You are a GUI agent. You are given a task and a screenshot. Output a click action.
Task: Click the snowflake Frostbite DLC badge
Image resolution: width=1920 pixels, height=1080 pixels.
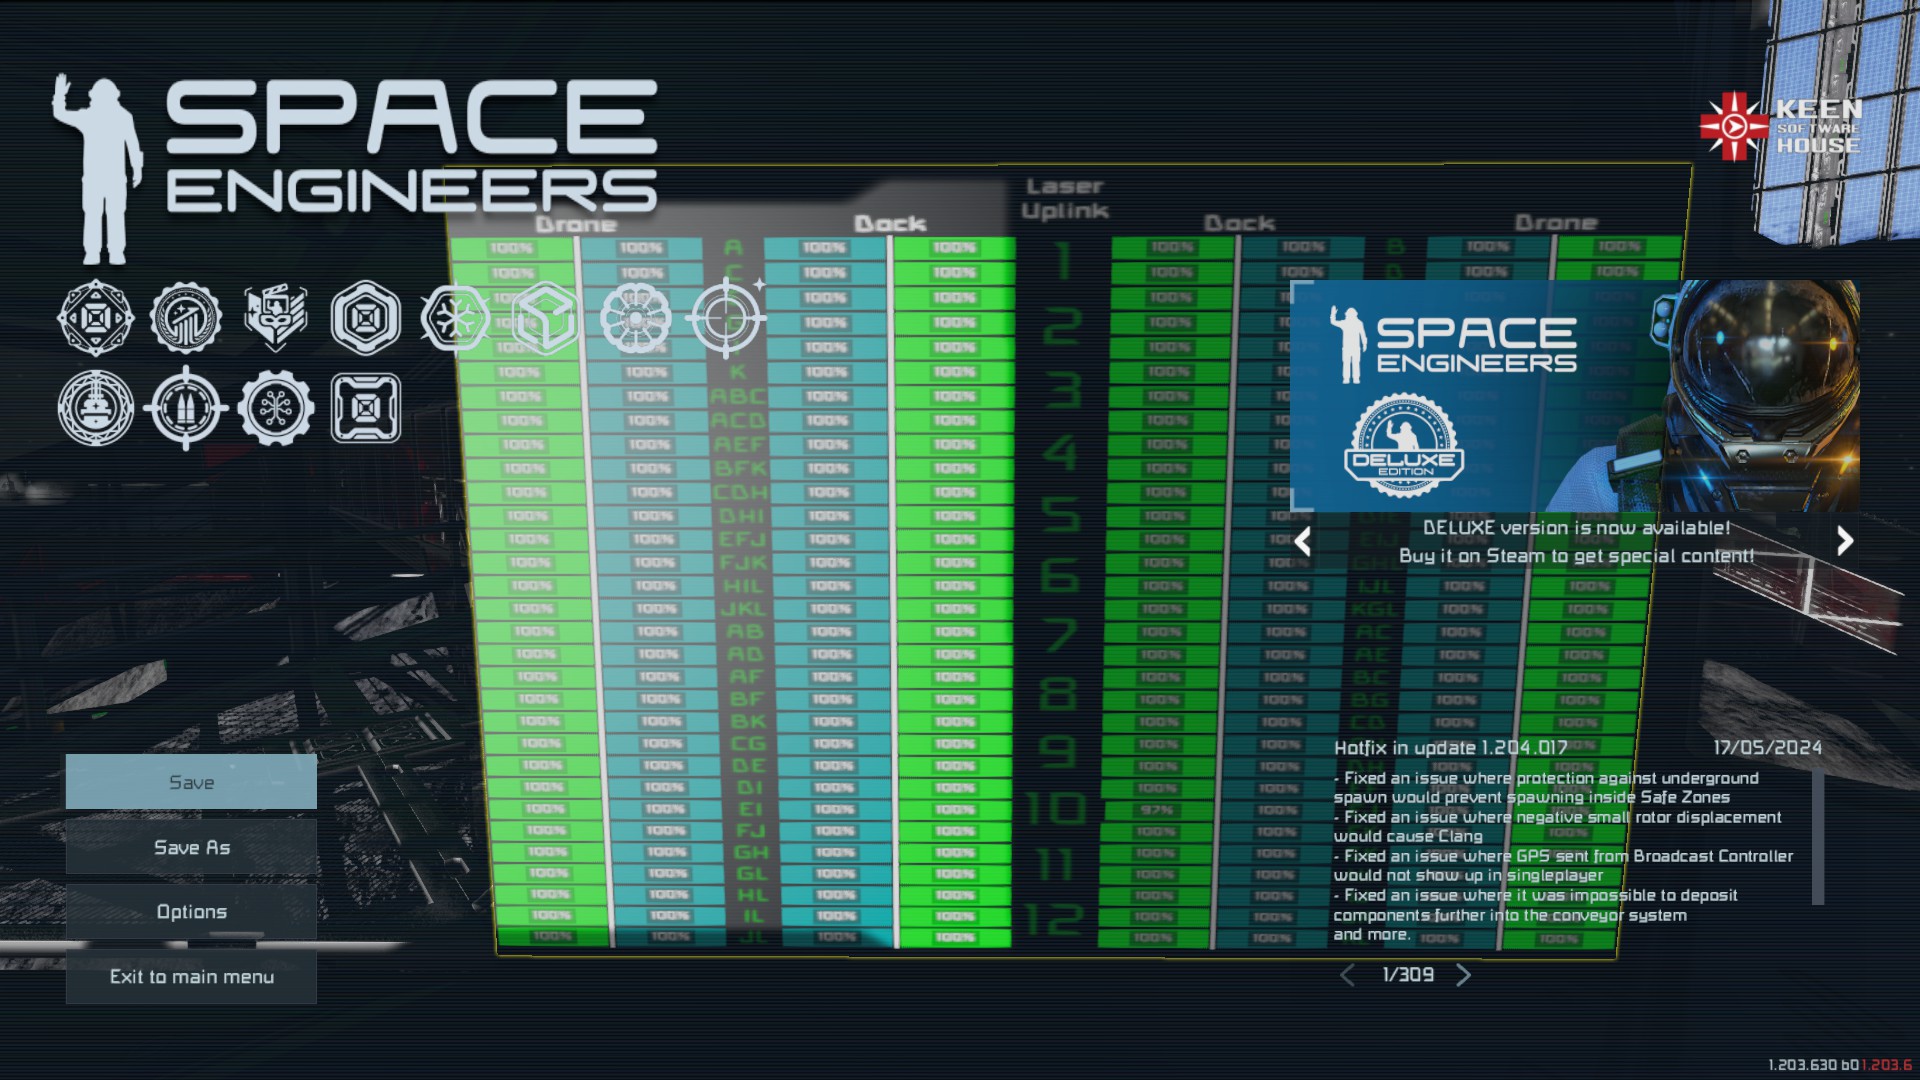(456, 318)
